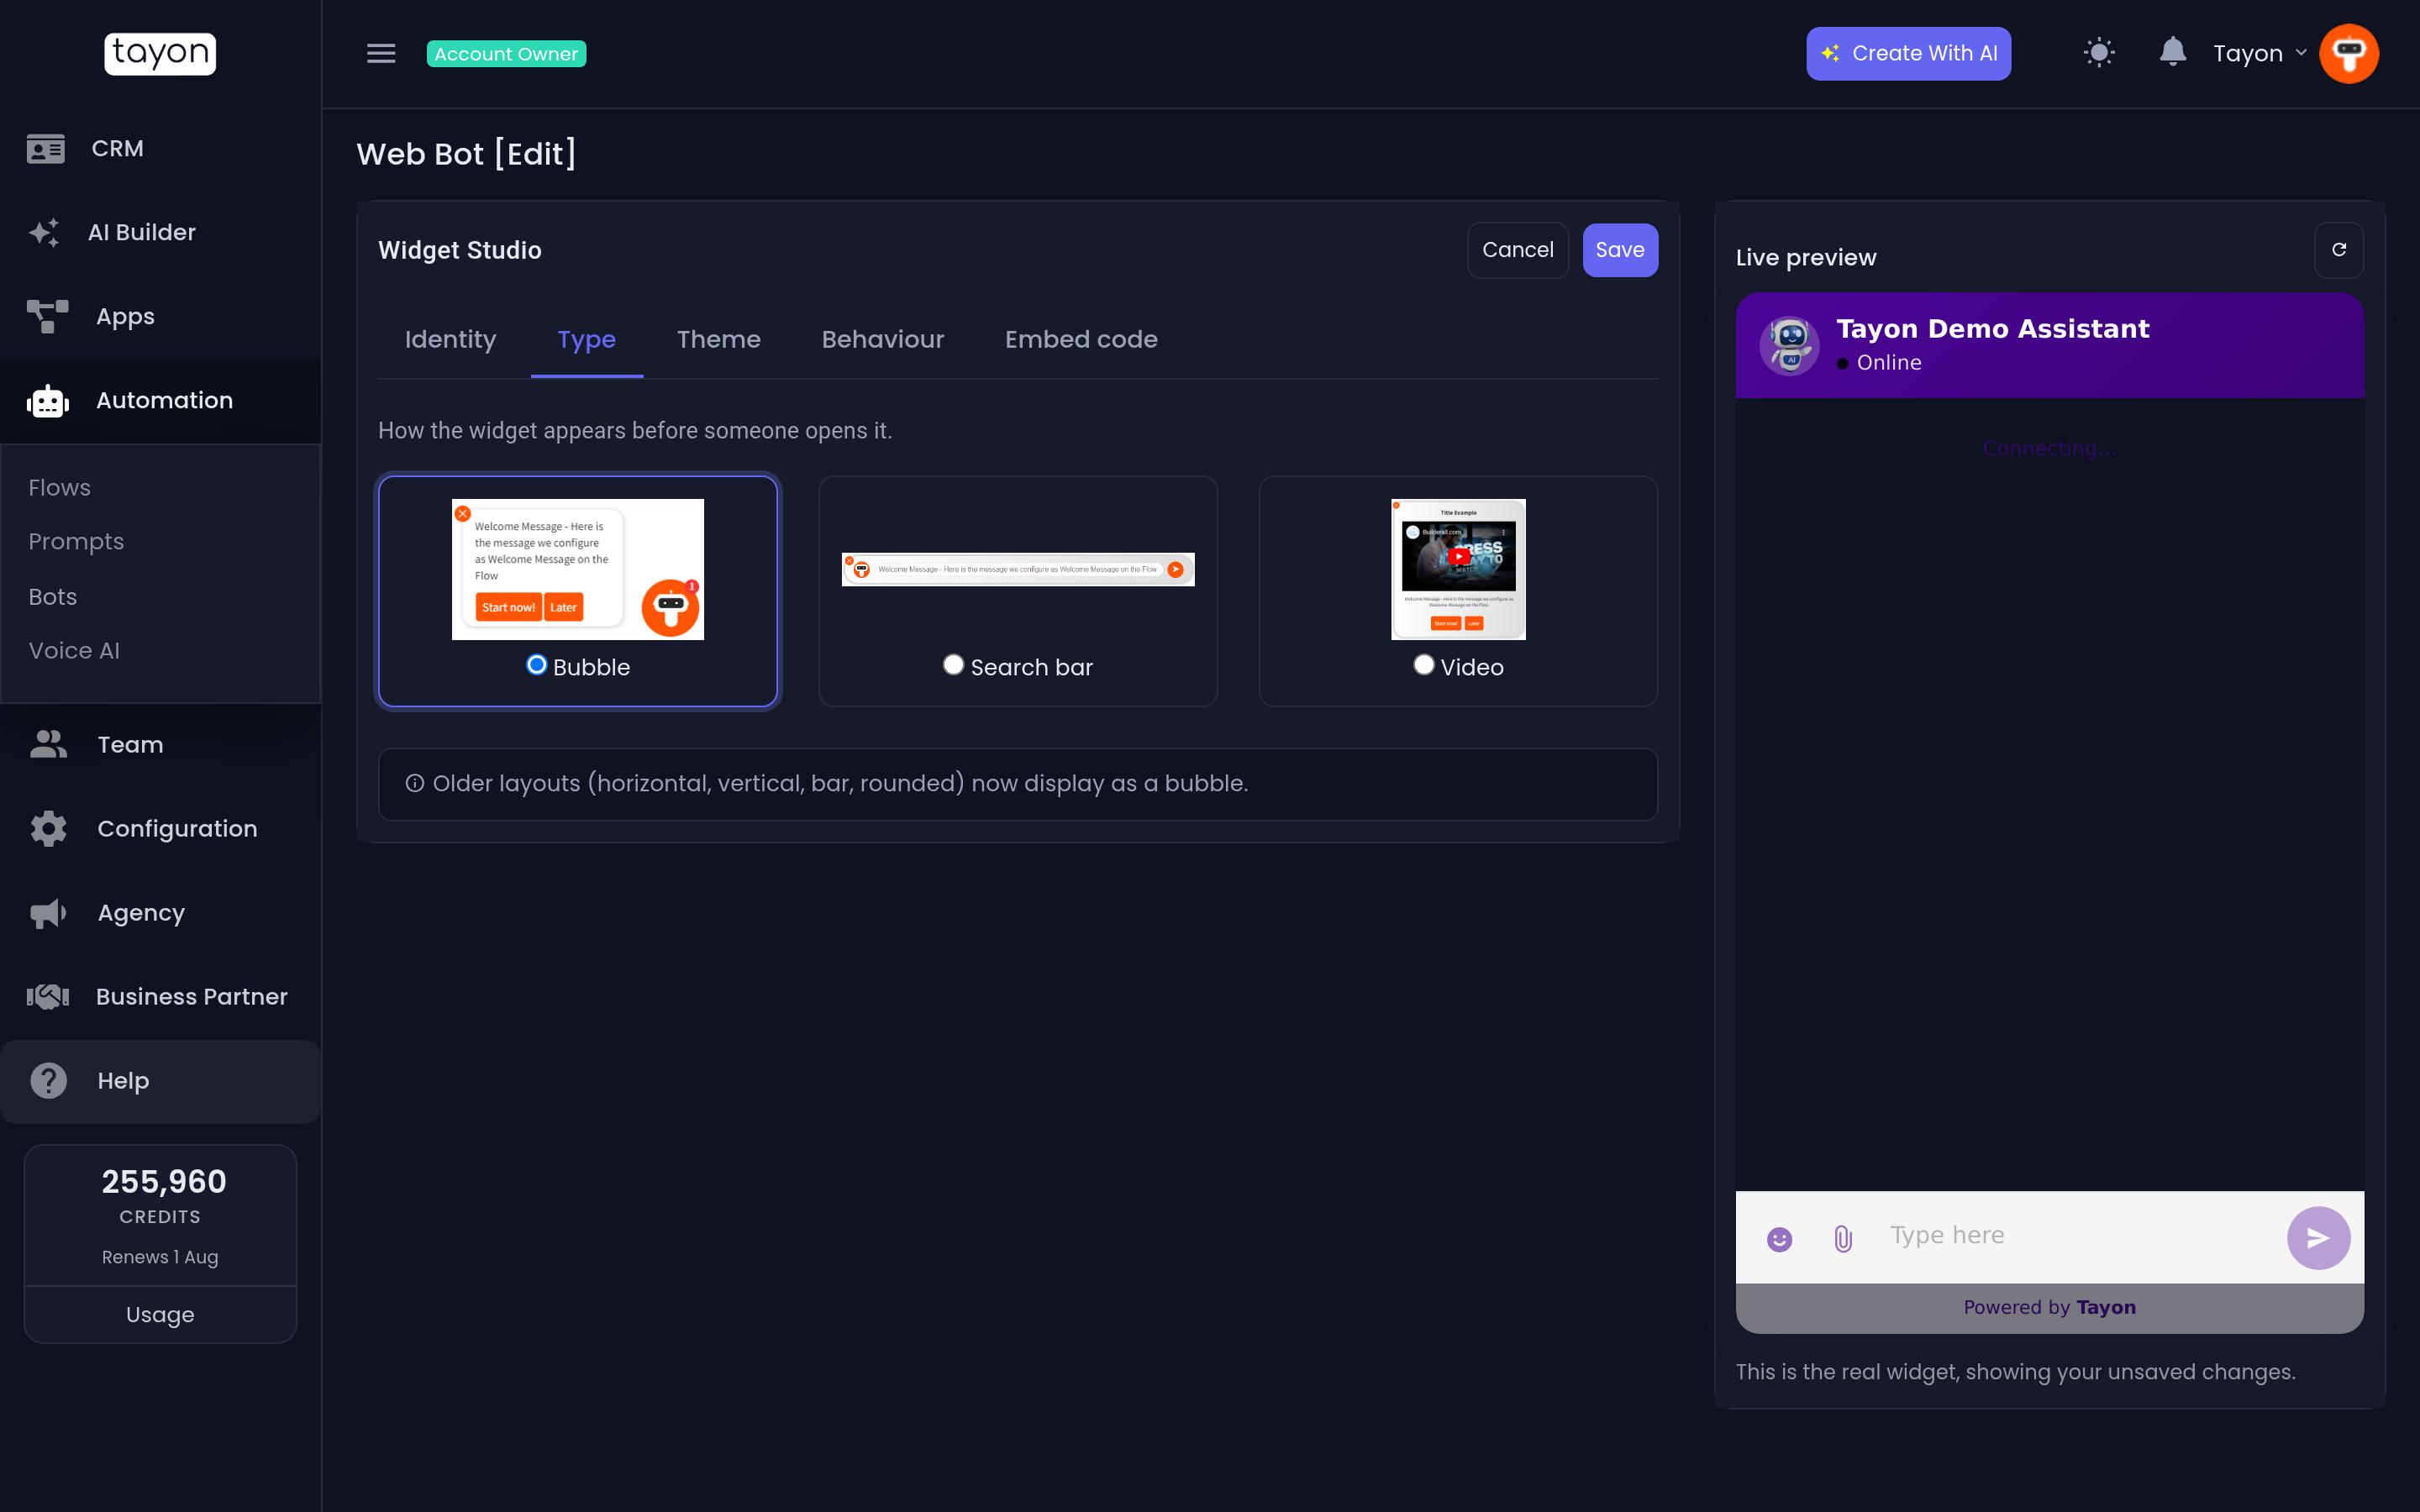Open the hamburger menu icon

click(381, 53)
